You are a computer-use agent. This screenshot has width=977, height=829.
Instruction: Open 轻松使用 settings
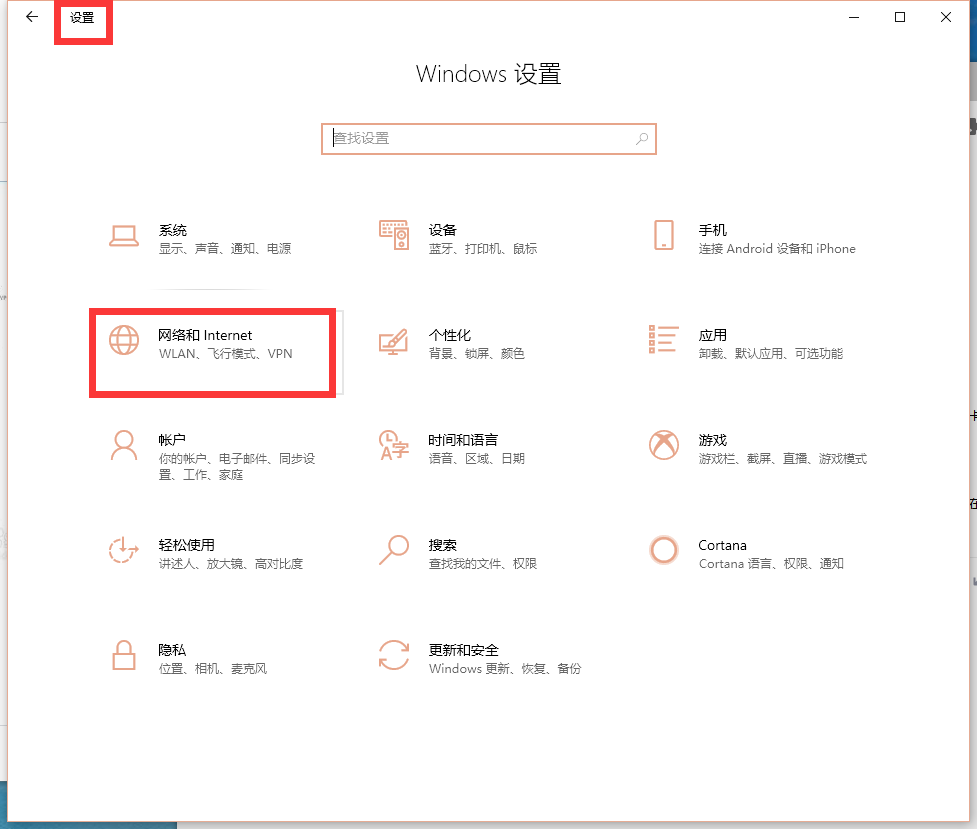[186, 545]
